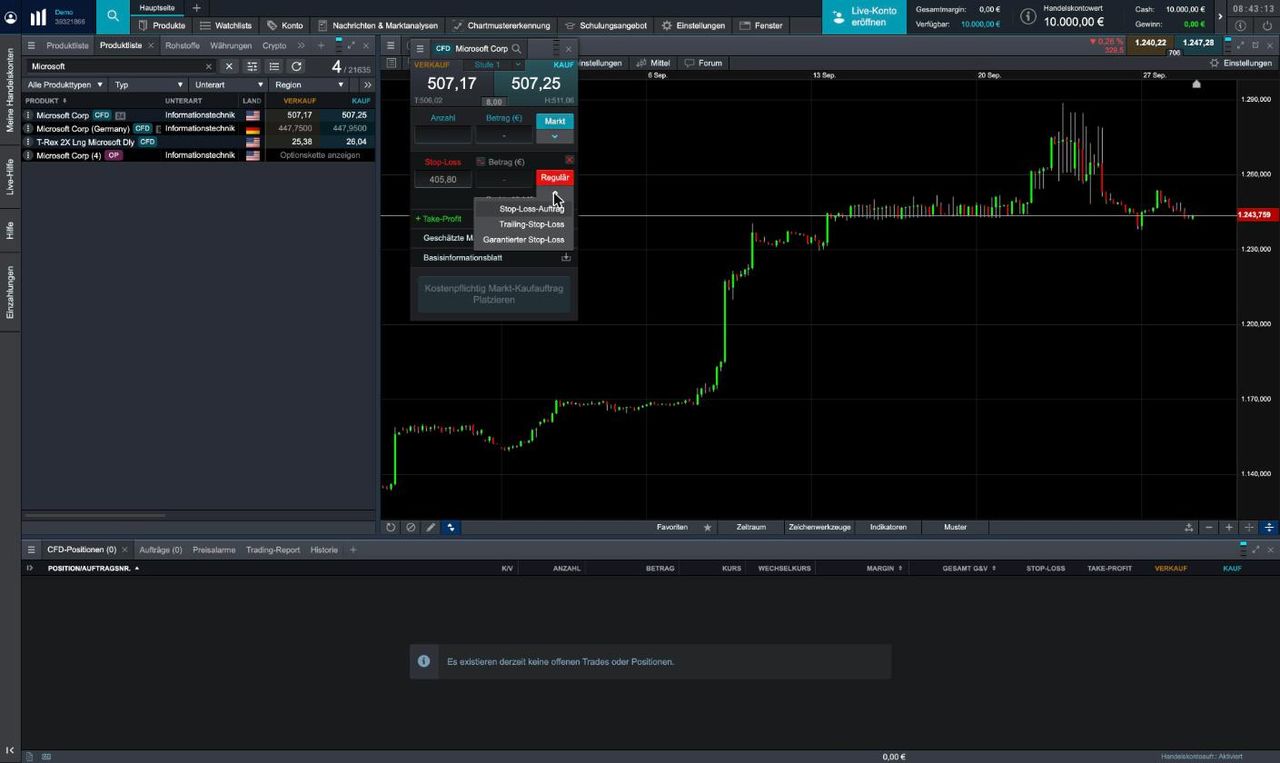1280x763 pixels.
Task: Open Preisalarme tab
Action: coord(214,549)
